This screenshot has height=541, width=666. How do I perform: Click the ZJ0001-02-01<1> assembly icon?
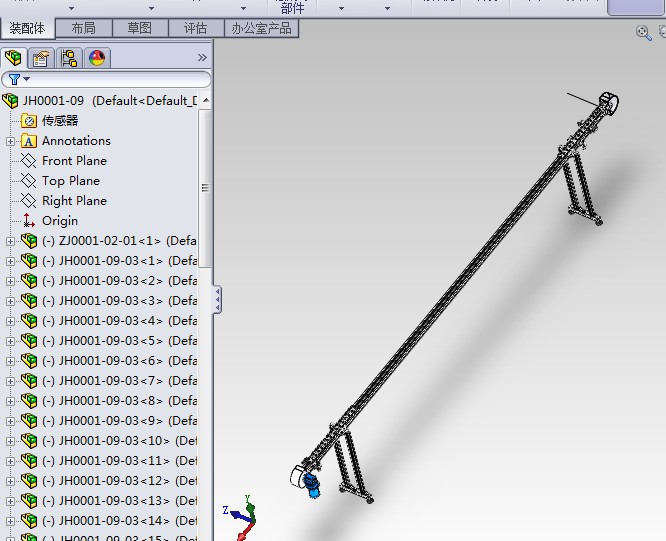tap(29, 241)
